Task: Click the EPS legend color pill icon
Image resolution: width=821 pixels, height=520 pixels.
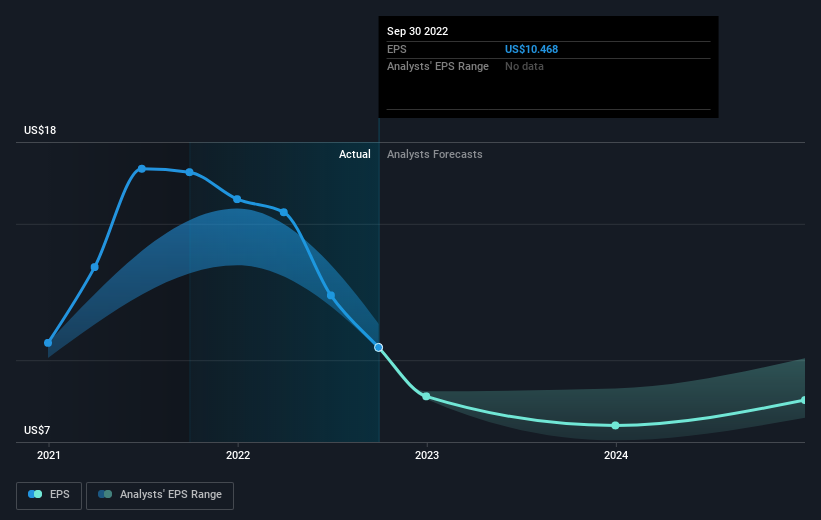Action: point(35,494)
